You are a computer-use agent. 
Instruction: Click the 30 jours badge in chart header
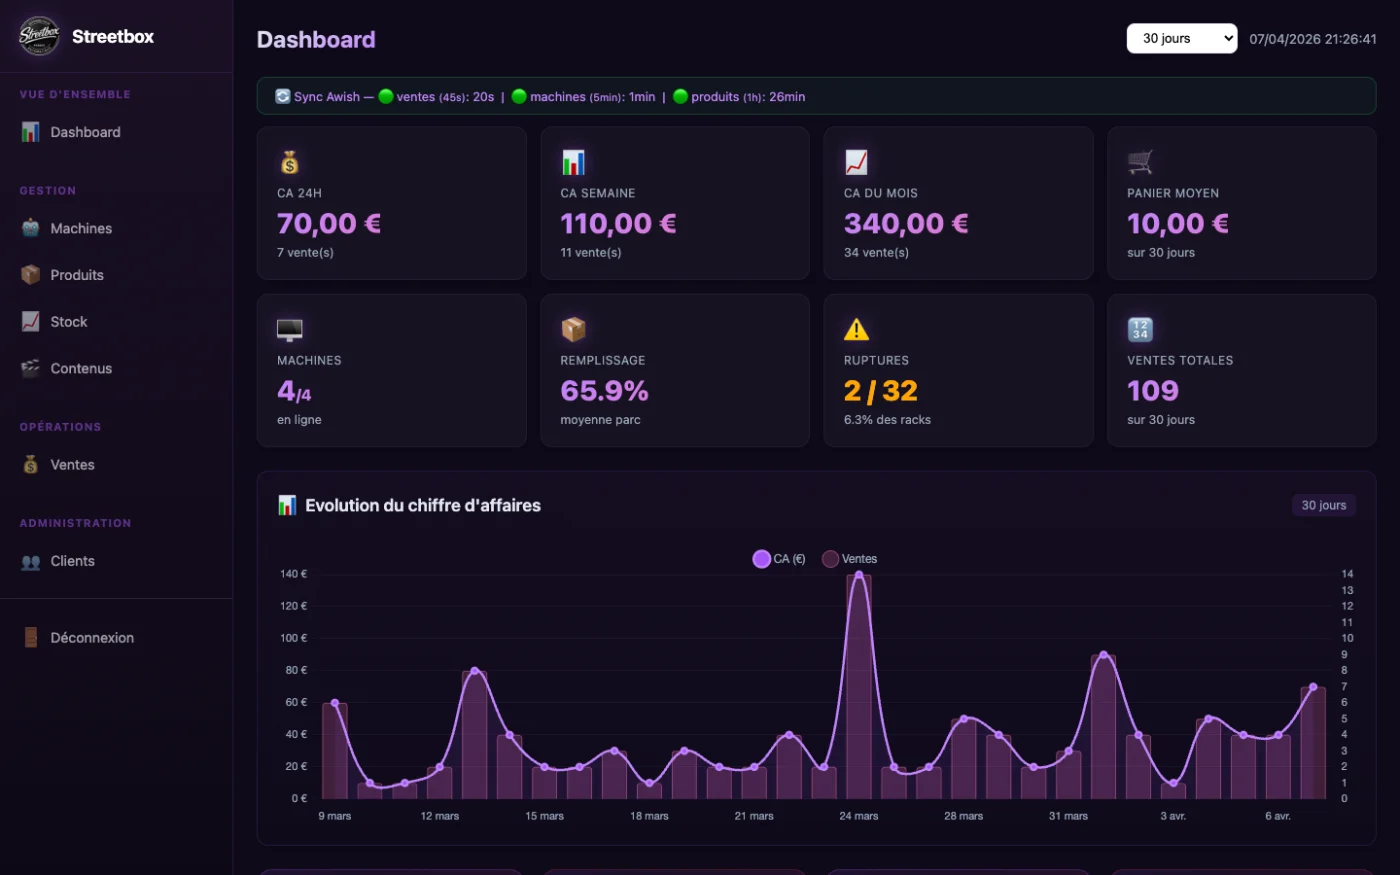click(1324, 505)
